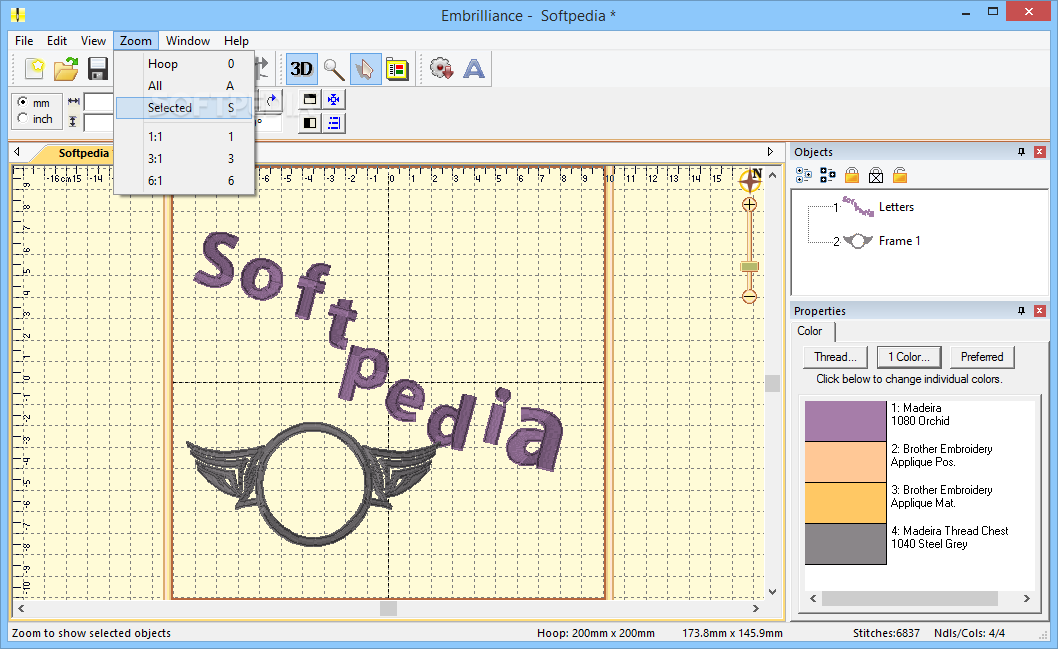Viewport: 1058px width, 649px height.
Task: Collapse all items in Objects panel
Action: point(828,176)
